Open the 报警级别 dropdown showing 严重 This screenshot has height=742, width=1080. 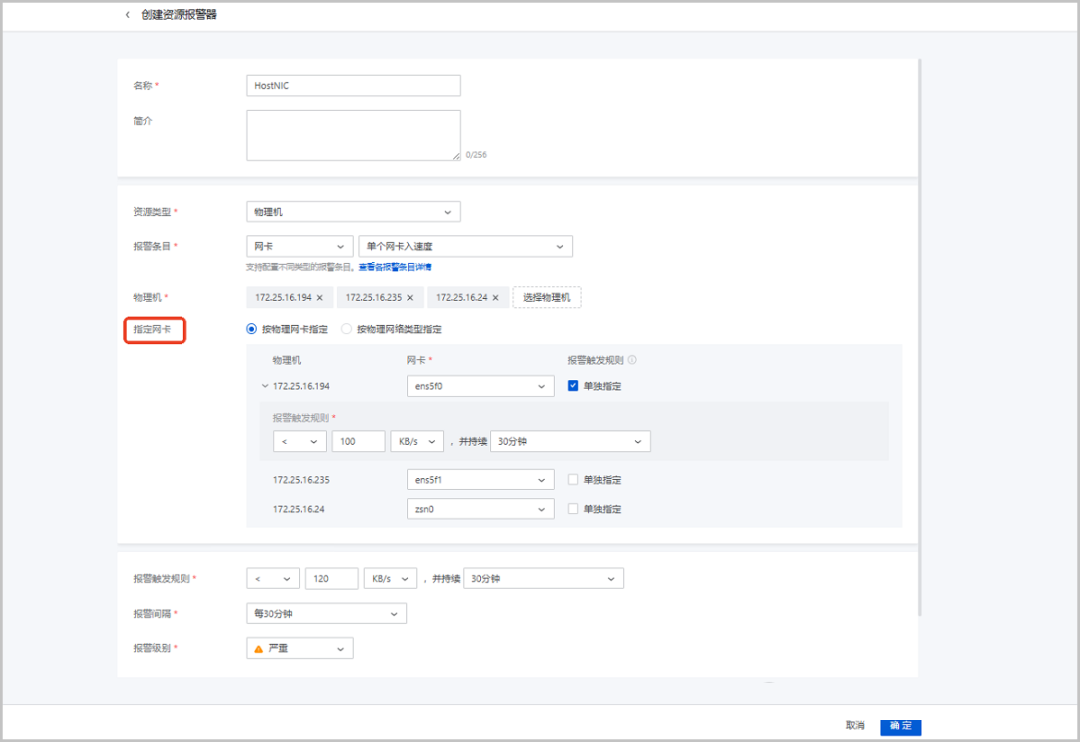[x=300, y=649]
